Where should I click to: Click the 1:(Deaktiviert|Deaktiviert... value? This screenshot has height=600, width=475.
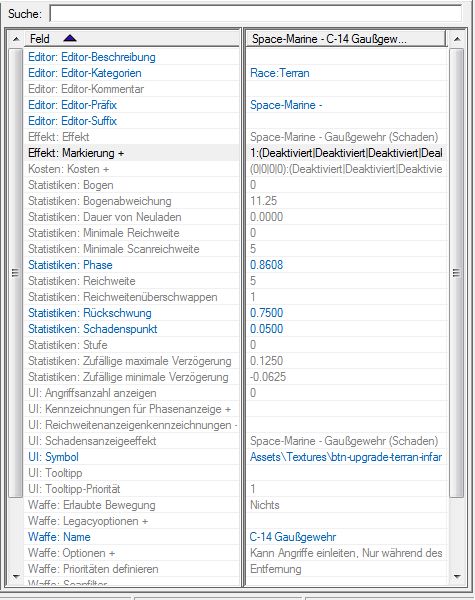coord(346,153)
